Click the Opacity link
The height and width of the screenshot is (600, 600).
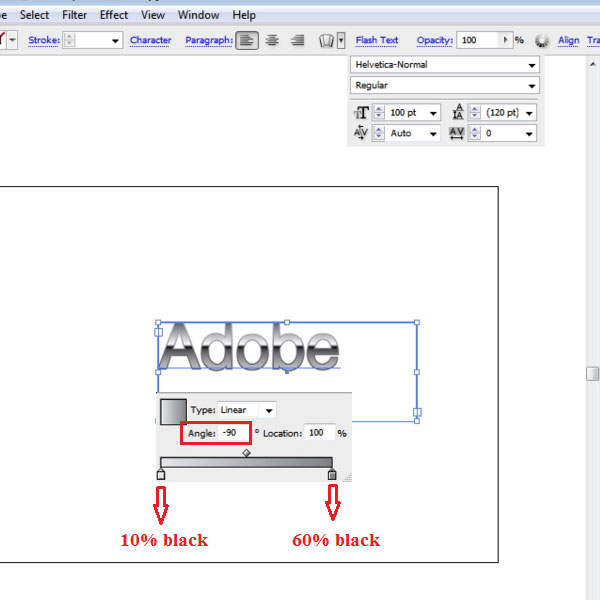(x=435, y=40)
